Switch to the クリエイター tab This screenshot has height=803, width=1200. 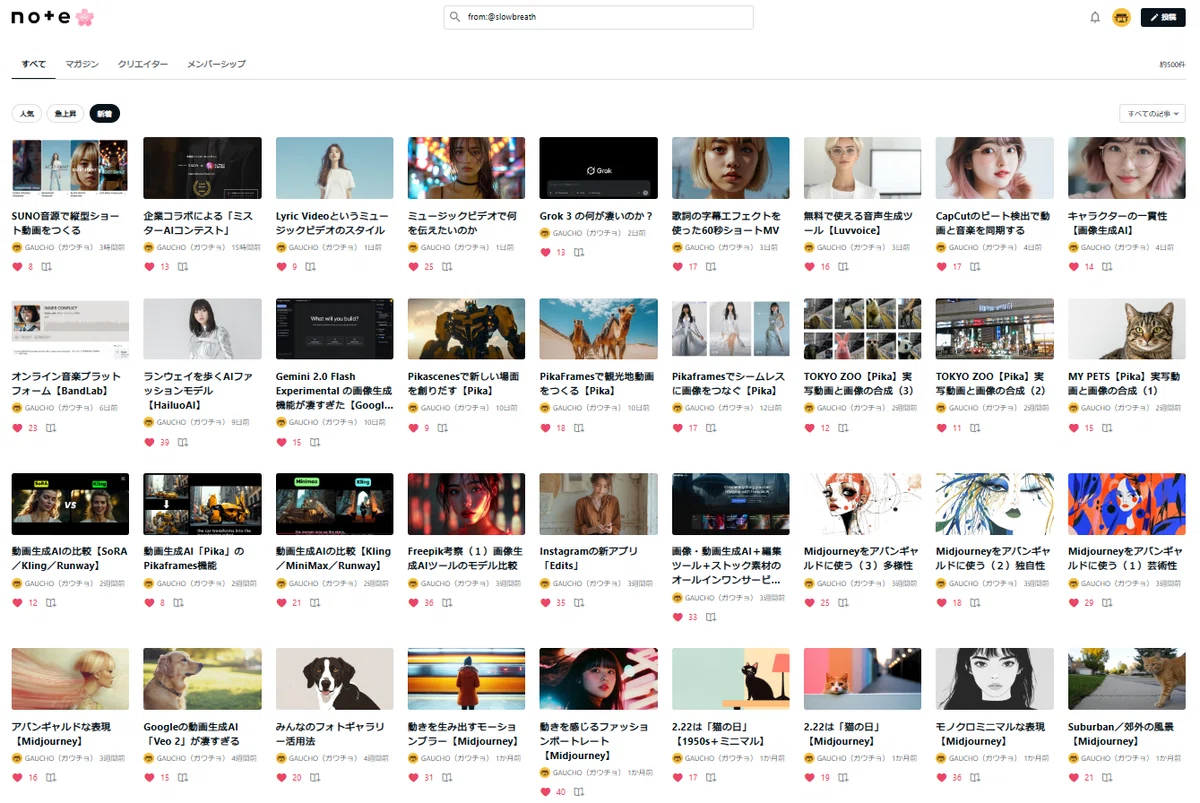(143, 64)
